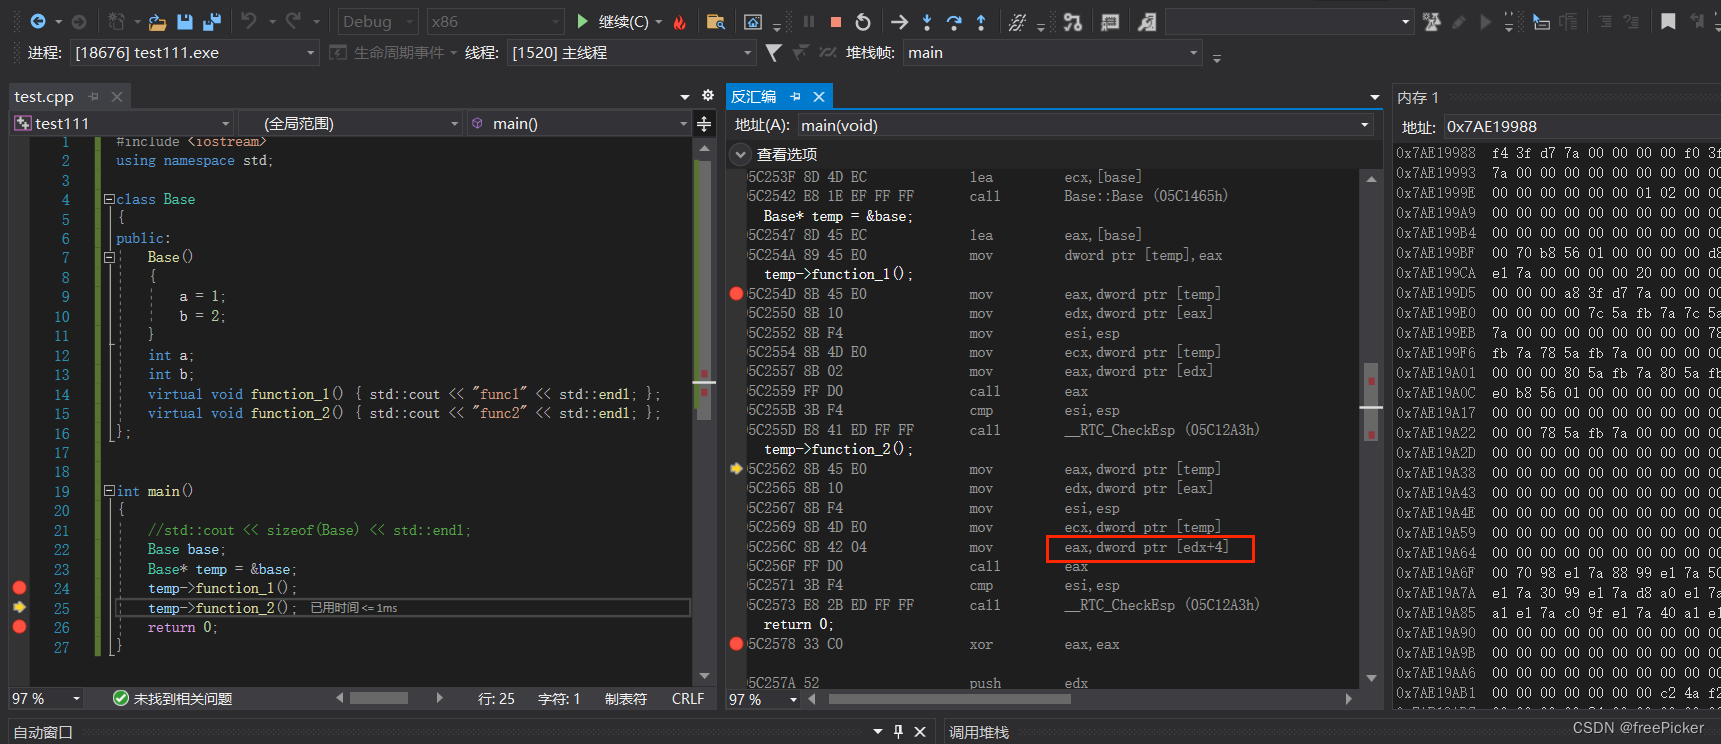Toggle bookmark with the bookmark icon

(x=1668, y=21)
